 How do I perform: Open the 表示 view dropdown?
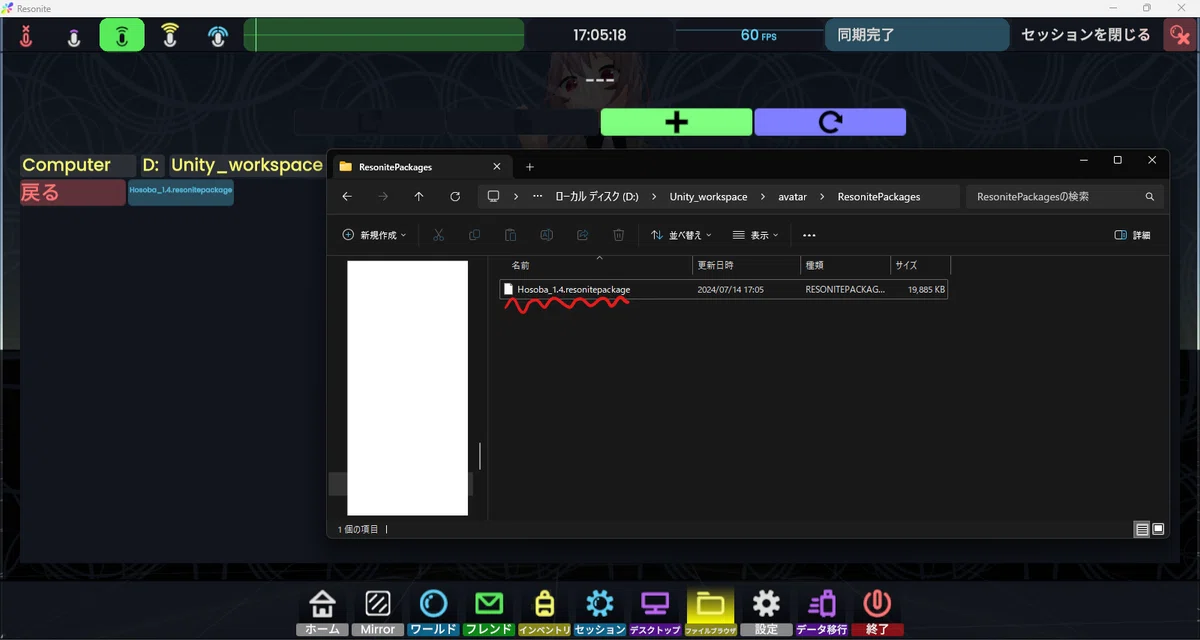click(x=755, y=235)
